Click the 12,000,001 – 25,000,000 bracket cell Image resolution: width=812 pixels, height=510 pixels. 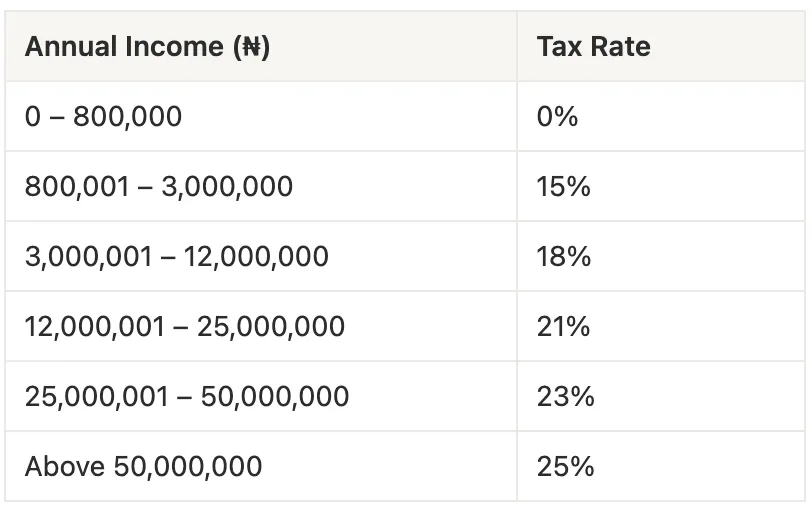[x=261, y=326]
